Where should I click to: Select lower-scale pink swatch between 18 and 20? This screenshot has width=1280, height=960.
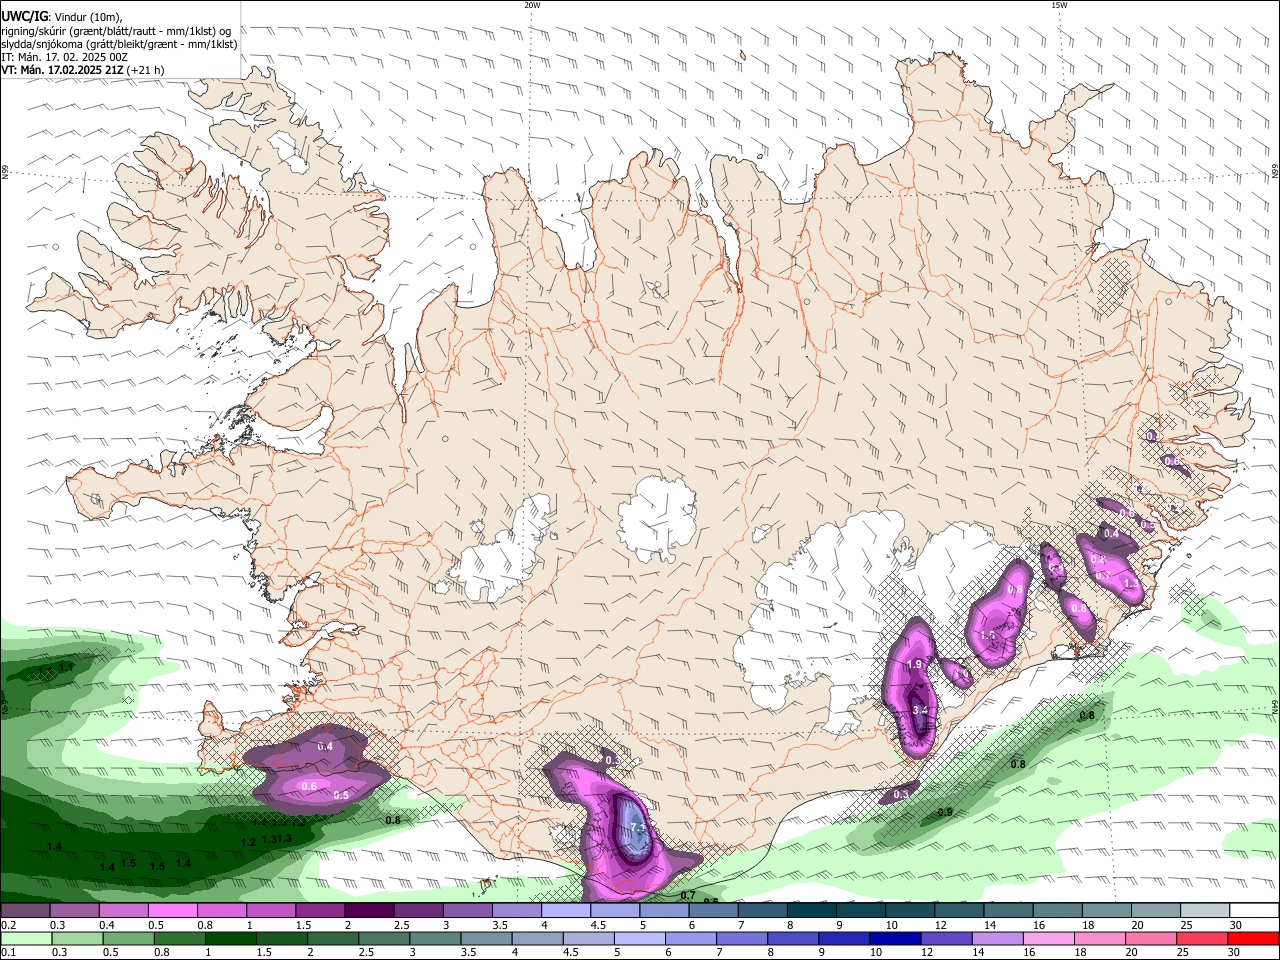coord(1102,938)
